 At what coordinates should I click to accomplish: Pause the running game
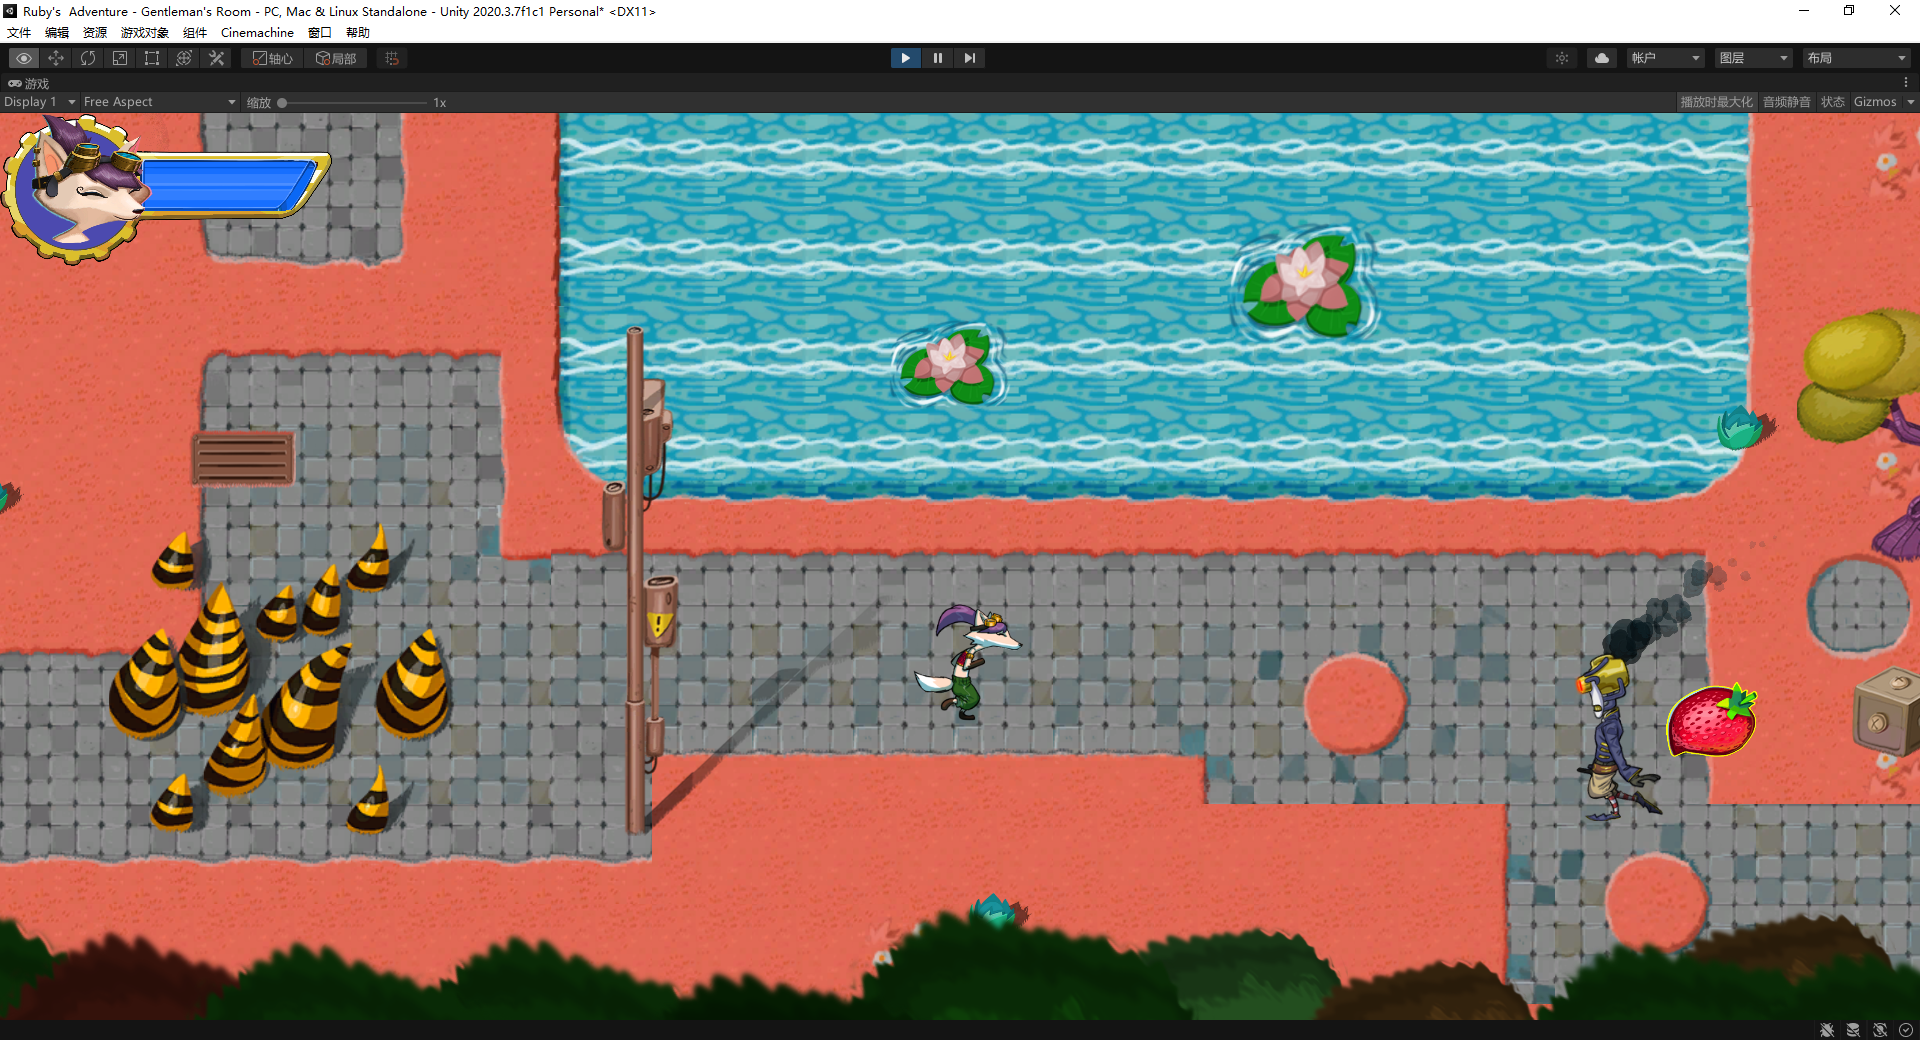point(937,58)
